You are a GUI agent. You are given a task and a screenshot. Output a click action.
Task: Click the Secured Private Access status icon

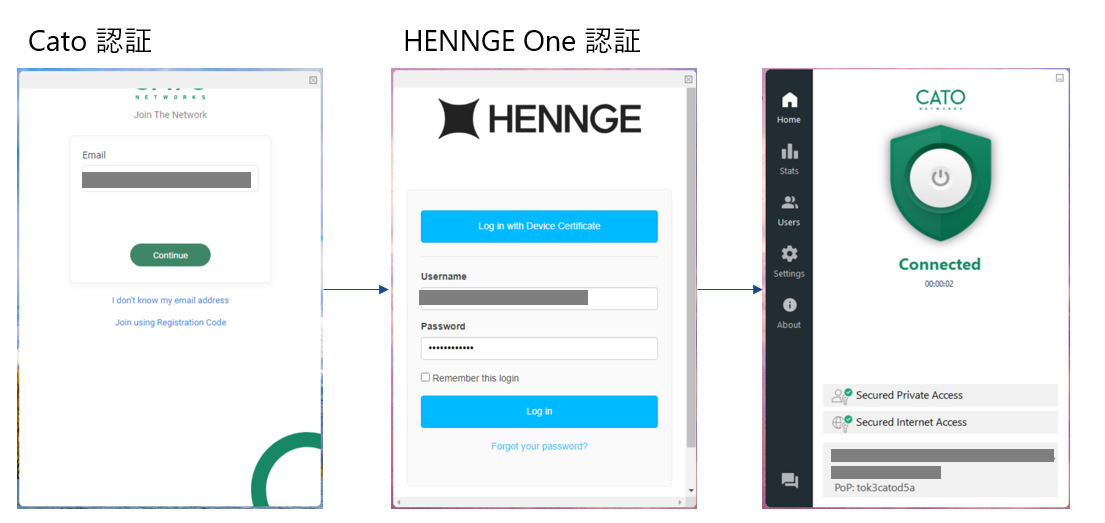pos(841,395)
